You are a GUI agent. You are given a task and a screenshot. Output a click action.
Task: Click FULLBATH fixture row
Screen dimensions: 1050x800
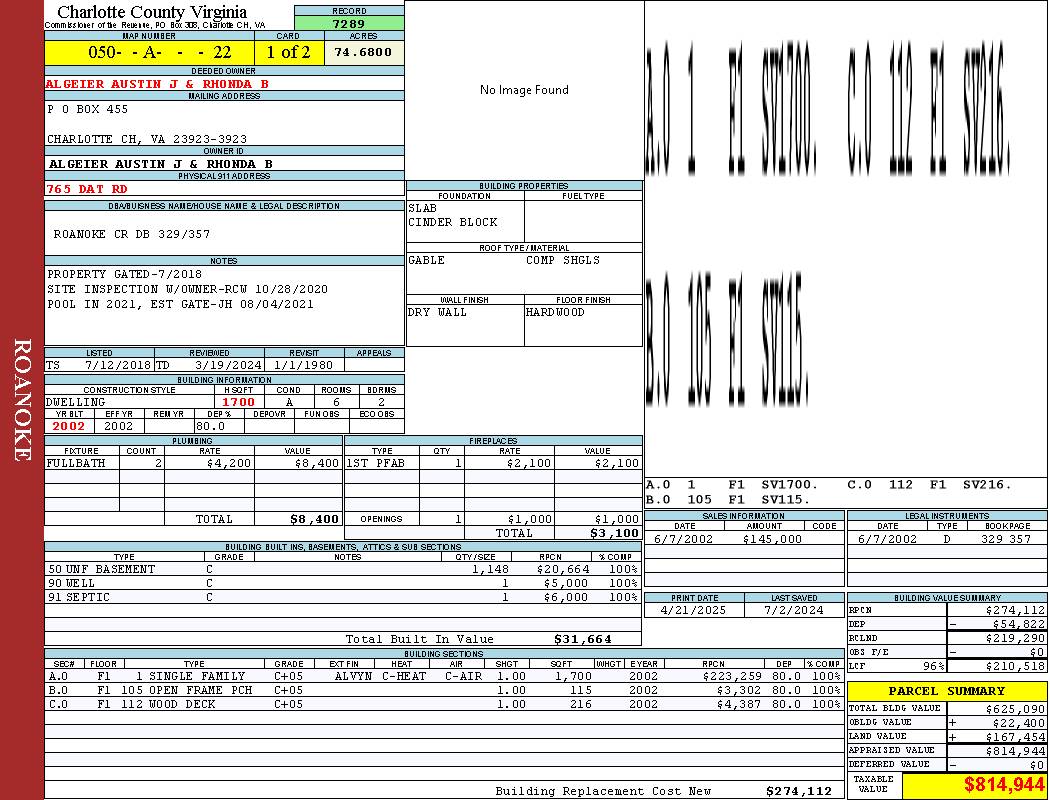194,463
